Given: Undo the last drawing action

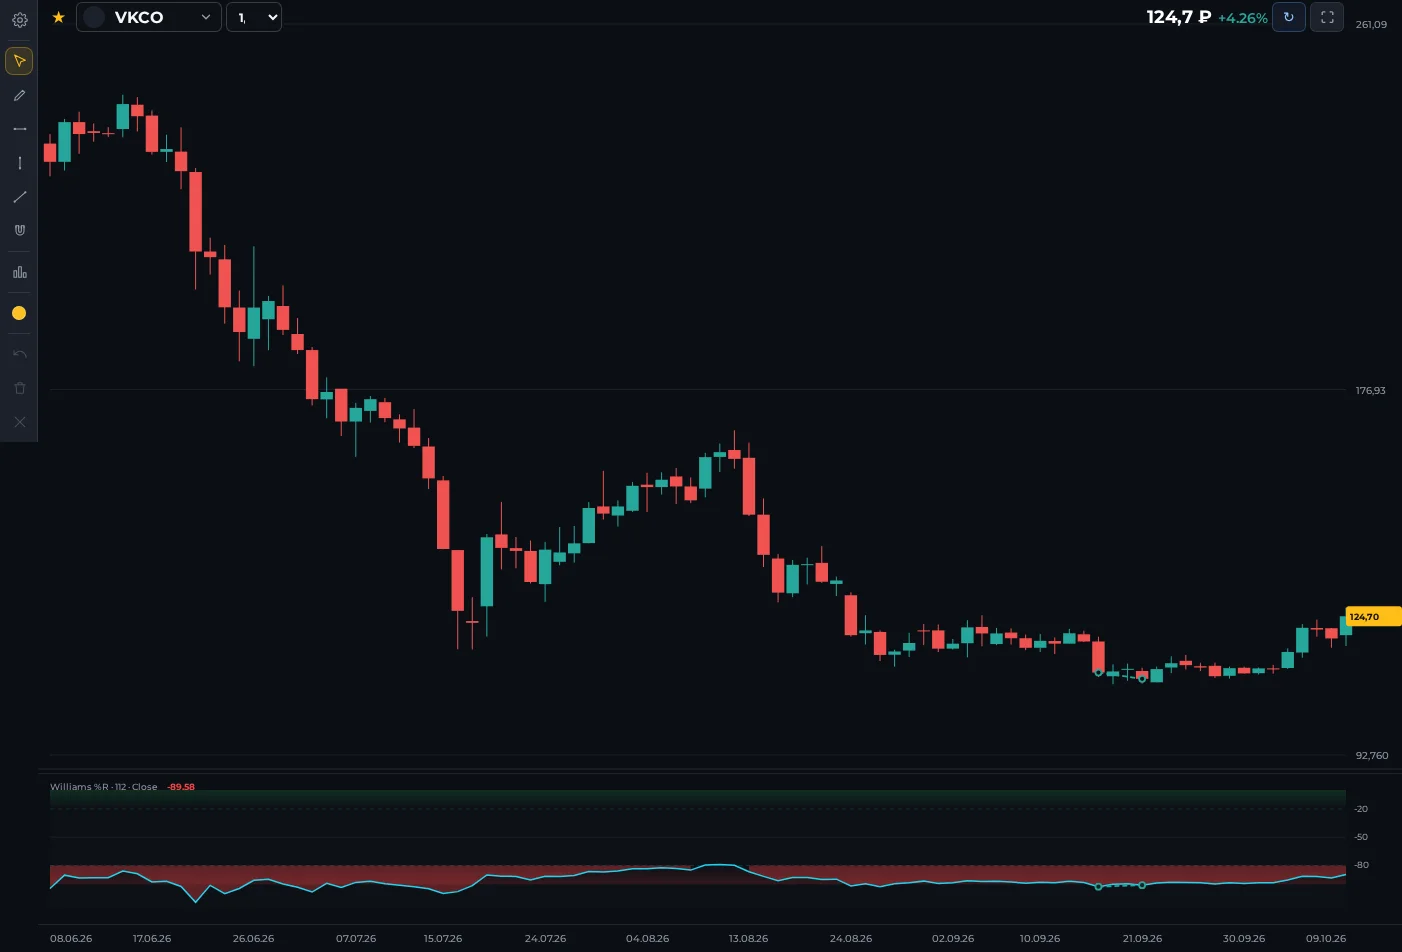Looking at the screenshot, I should point(19,354).
